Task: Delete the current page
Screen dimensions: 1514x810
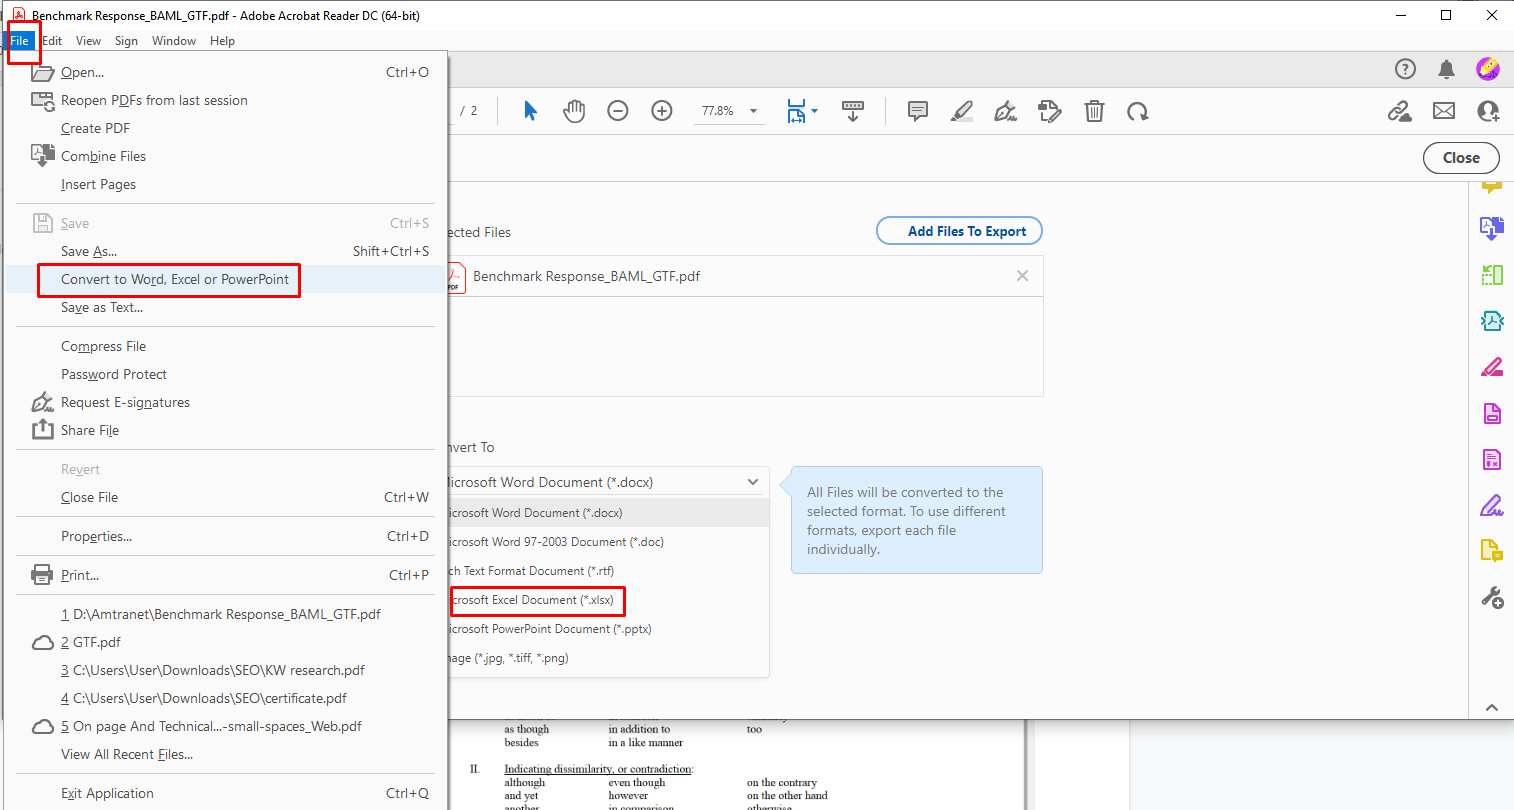Action: 1094,111
